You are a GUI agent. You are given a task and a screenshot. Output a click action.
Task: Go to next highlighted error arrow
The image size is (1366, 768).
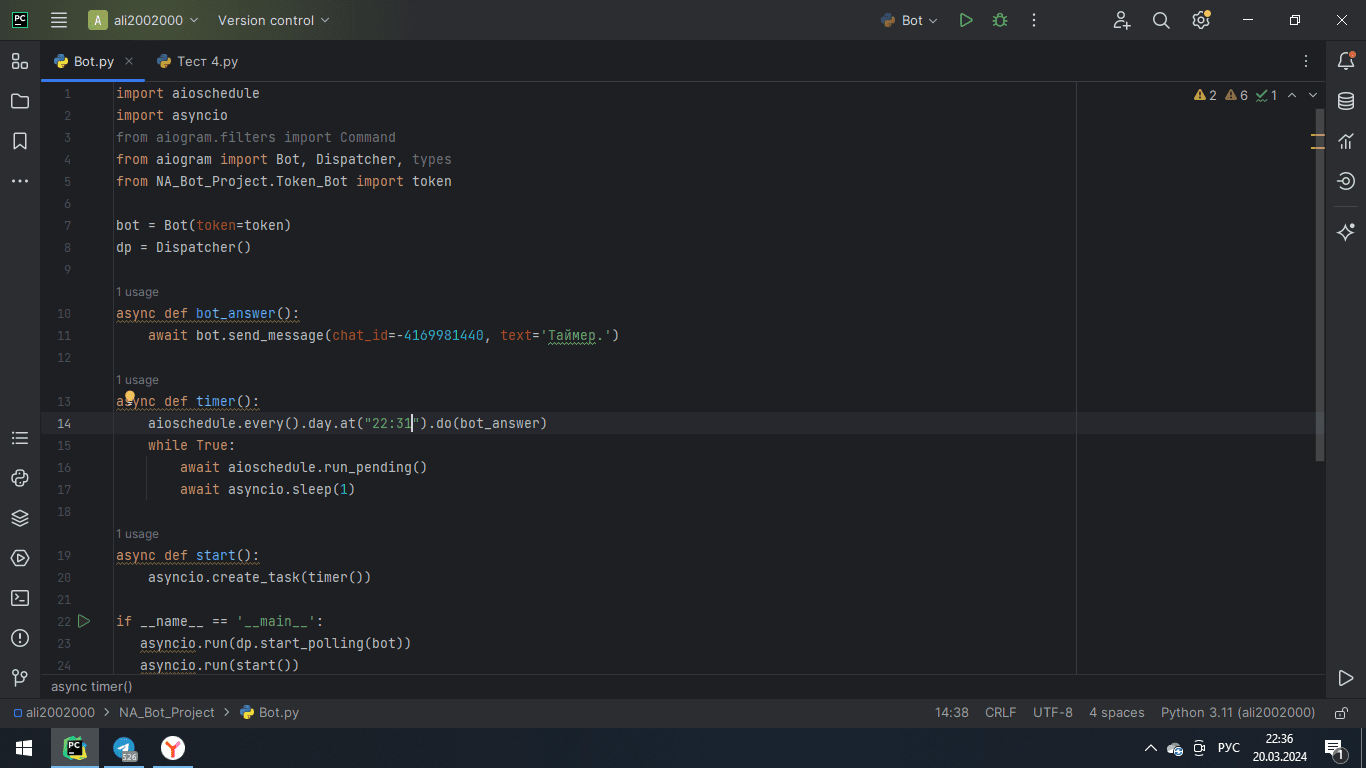click(x=1313, y=96)
